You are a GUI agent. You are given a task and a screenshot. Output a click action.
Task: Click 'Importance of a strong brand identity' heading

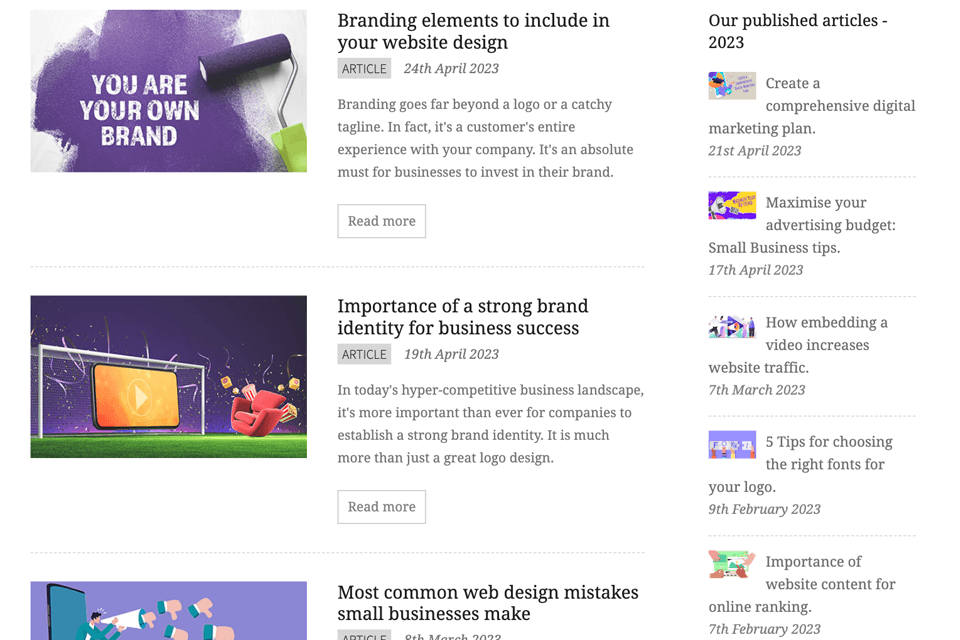click(463, 317)
